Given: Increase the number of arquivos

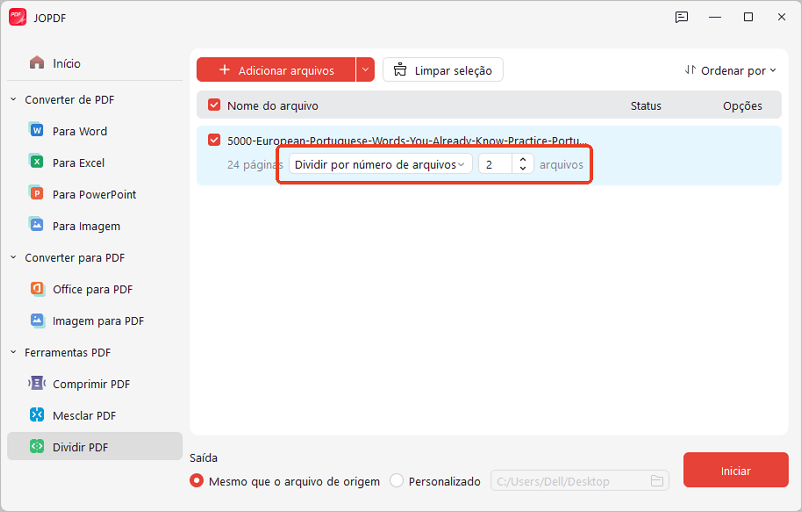Looking at the screenshot, I should click(x=523, y=160).
